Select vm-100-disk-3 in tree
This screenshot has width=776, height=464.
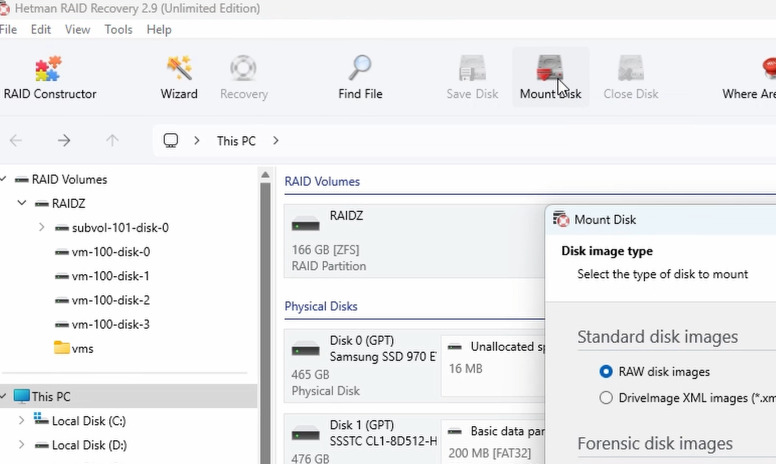111,325
